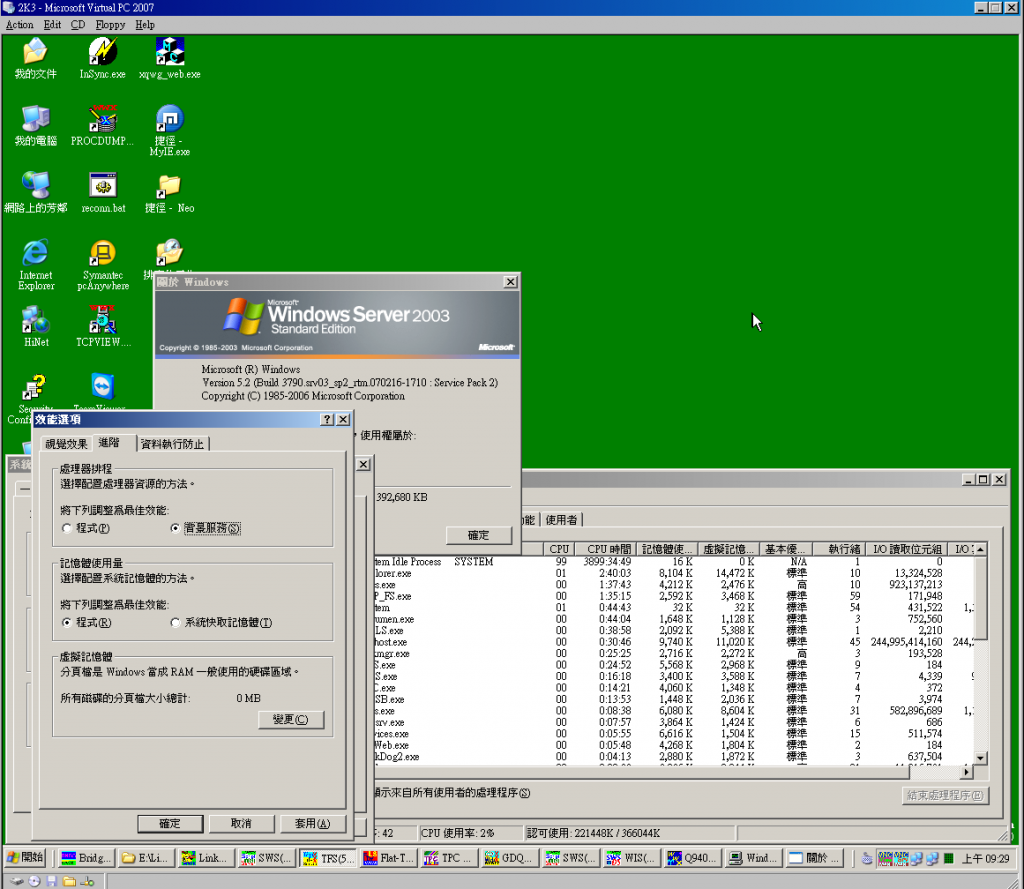Open Help menu in Virtual PC

click(x=145, y=25)
